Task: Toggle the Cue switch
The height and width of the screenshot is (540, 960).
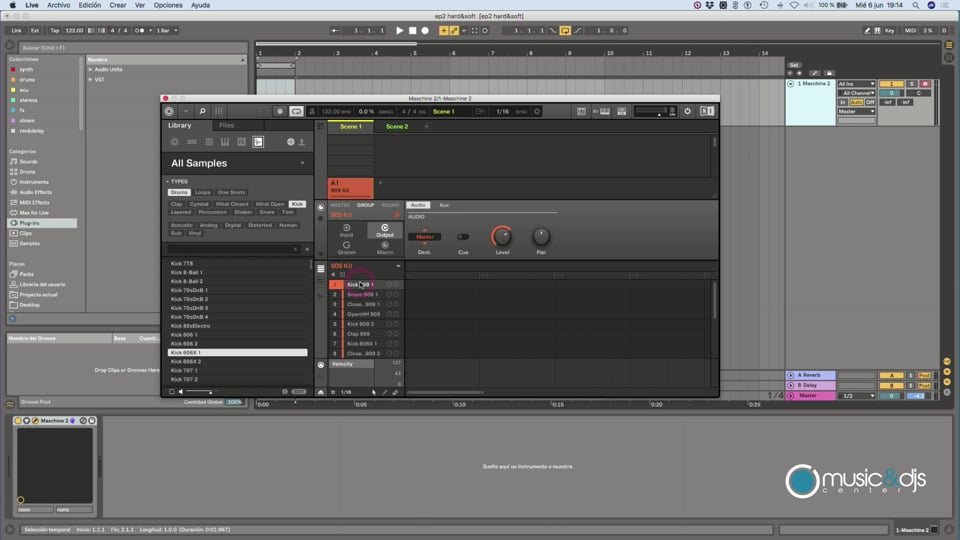Action: coord(463,237)
